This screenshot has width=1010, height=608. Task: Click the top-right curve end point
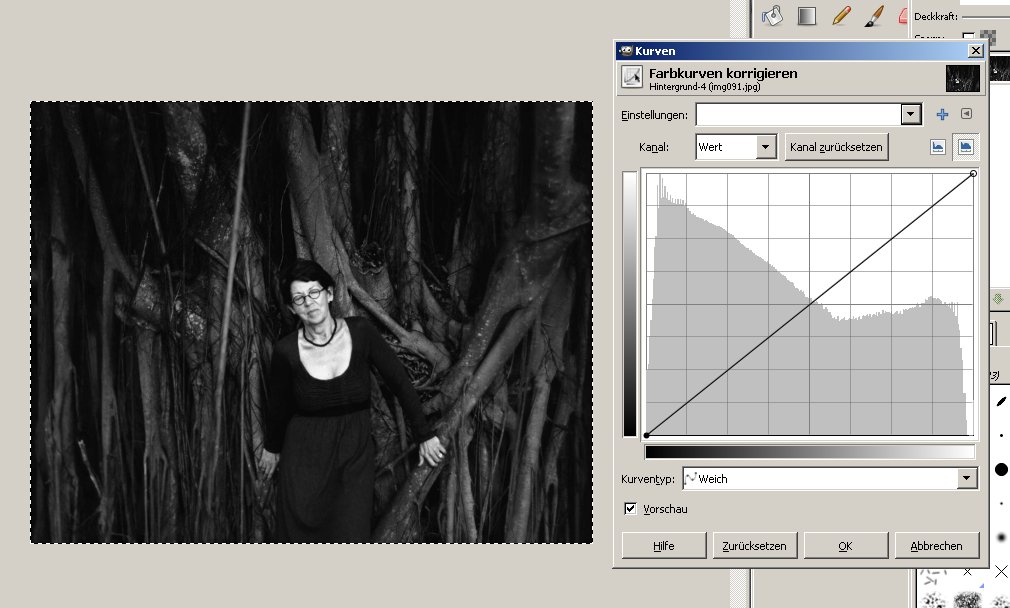(x=973, y=174)
